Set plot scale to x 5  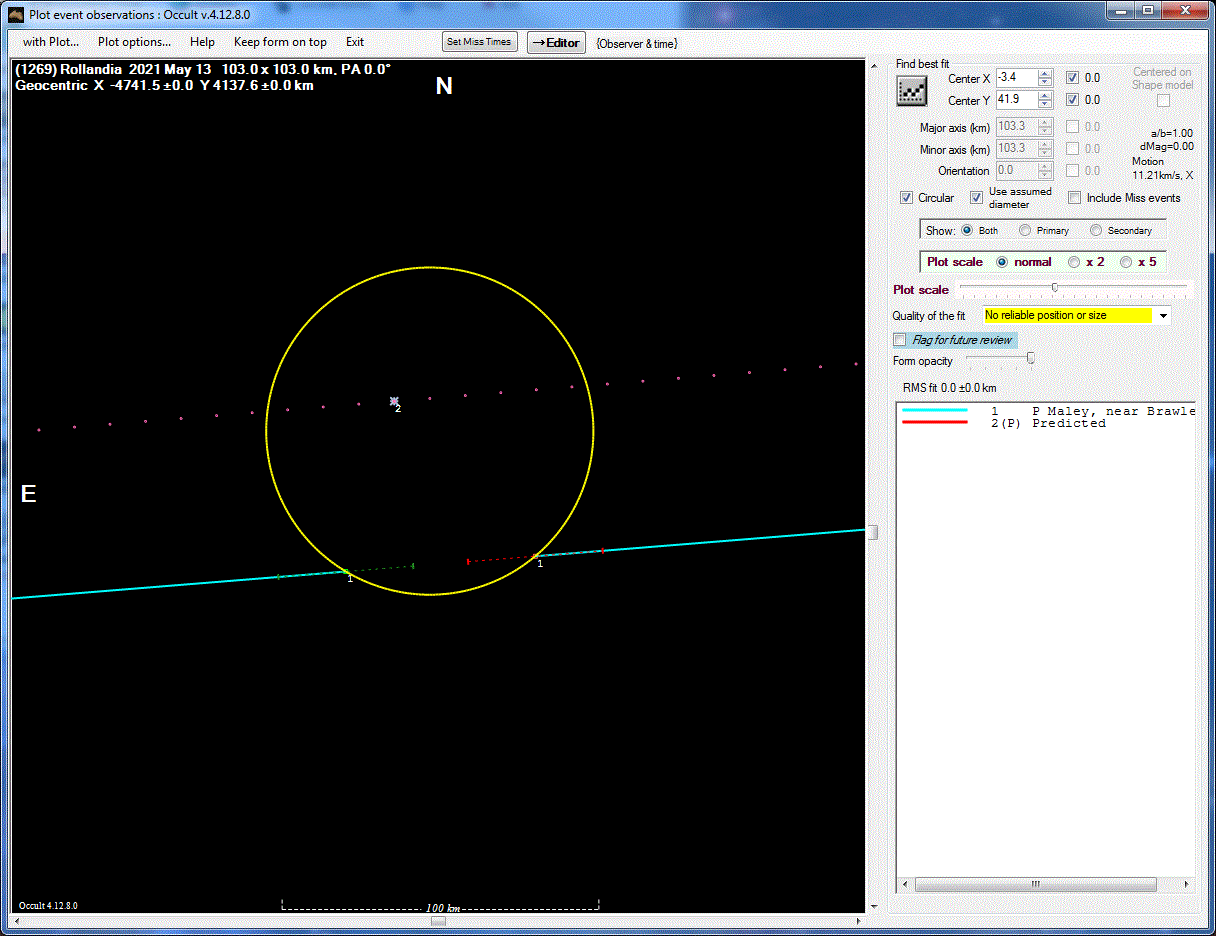click(1126, 262)
